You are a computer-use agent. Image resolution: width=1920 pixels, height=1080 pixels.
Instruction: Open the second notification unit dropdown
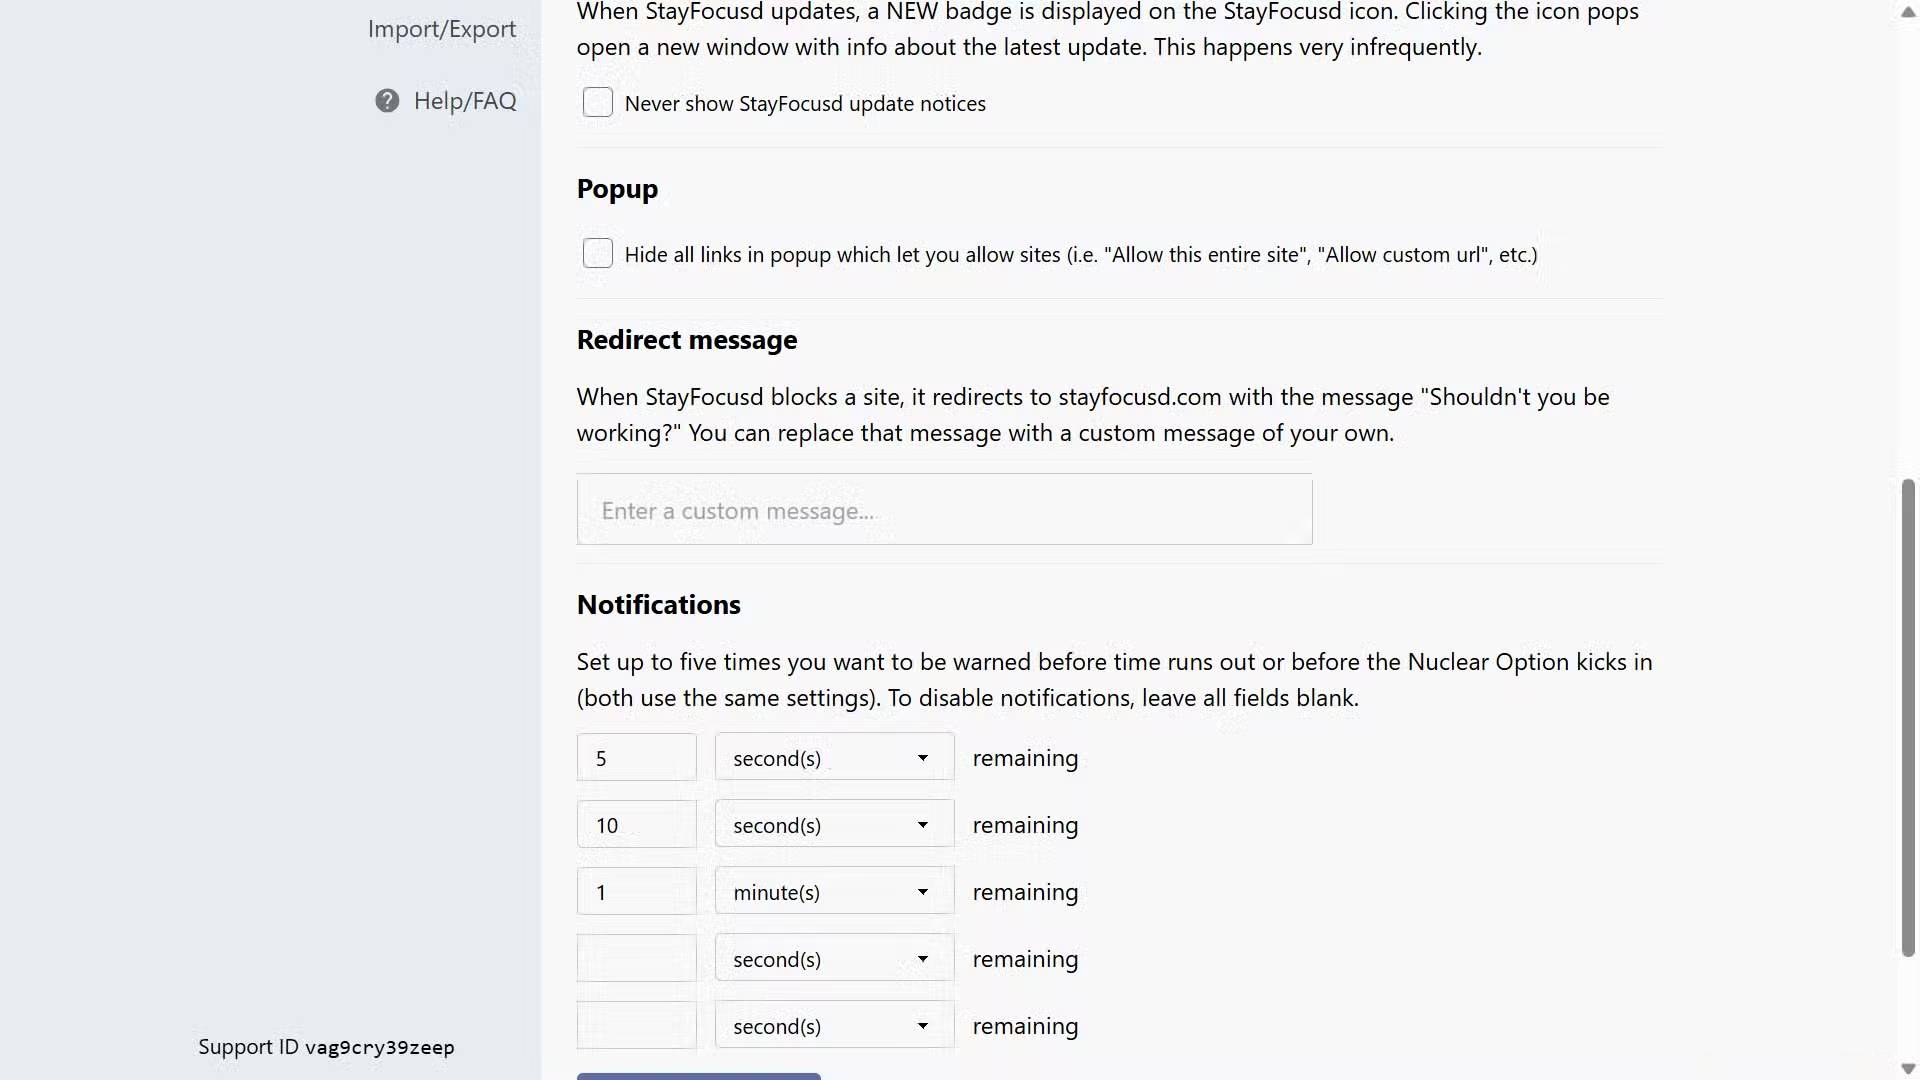pyautogui.click(x=834, y=825)
